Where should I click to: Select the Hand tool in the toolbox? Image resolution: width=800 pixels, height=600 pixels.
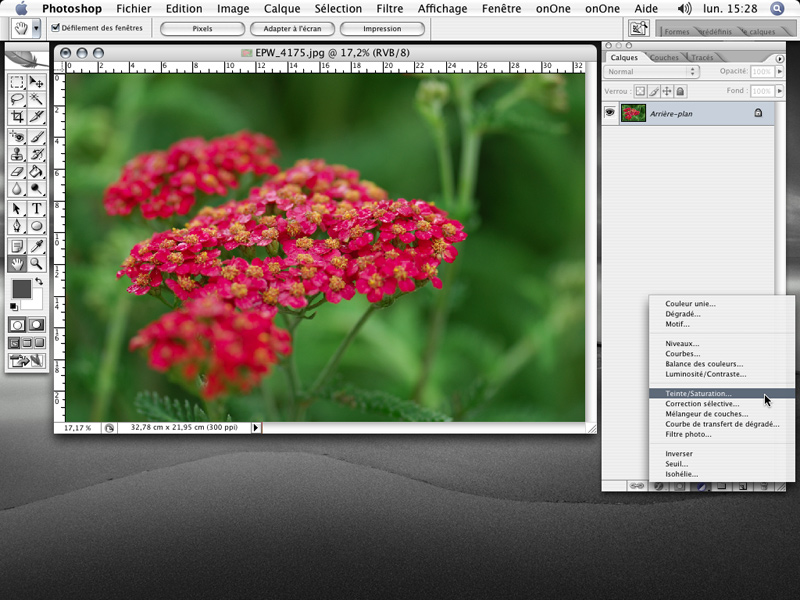pyautogui.click(x=17, y=264)
